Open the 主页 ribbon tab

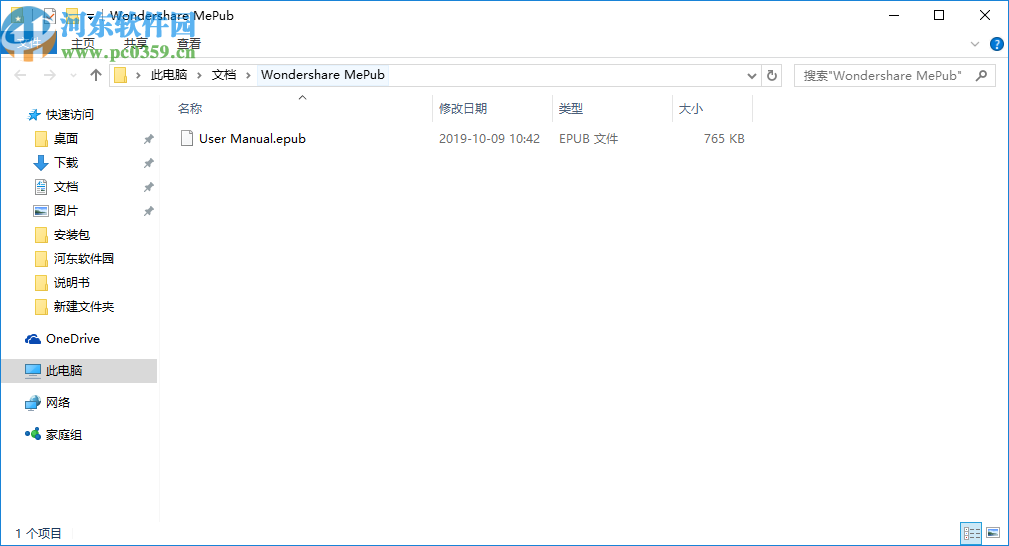point(83,44)
